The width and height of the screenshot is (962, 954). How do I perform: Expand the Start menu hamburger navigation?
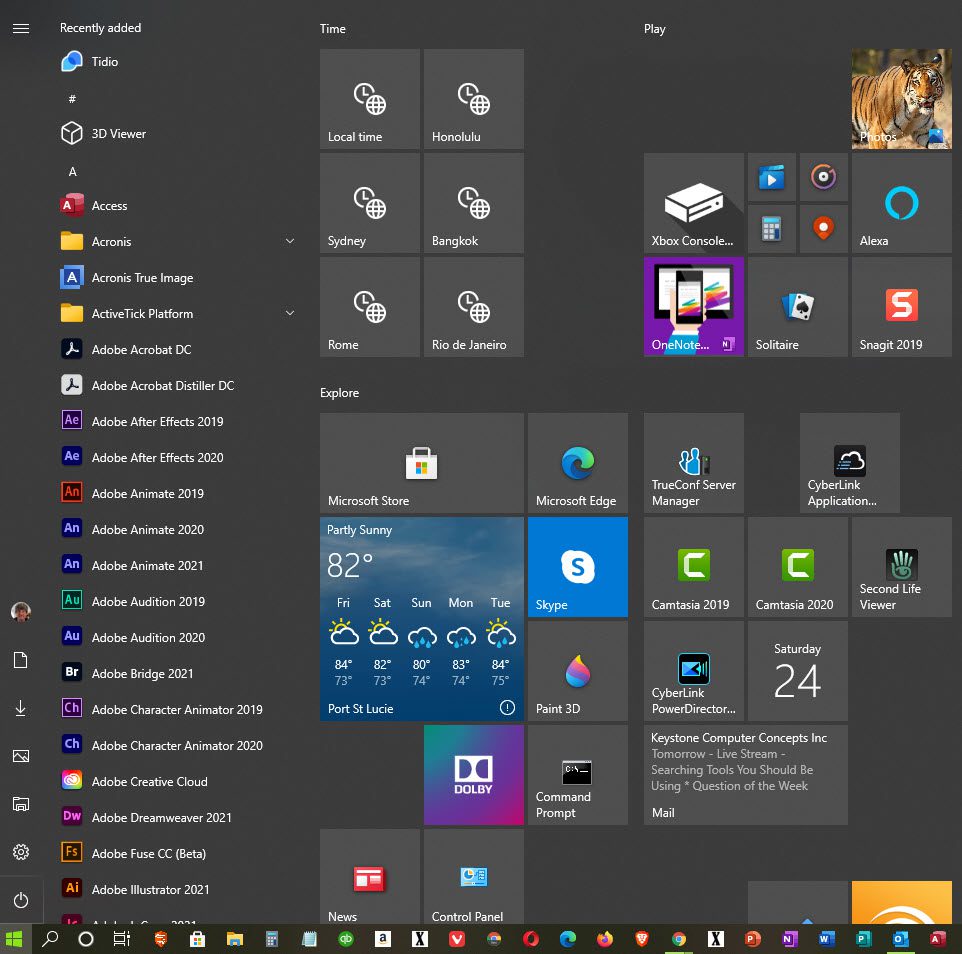click(21, 28)
